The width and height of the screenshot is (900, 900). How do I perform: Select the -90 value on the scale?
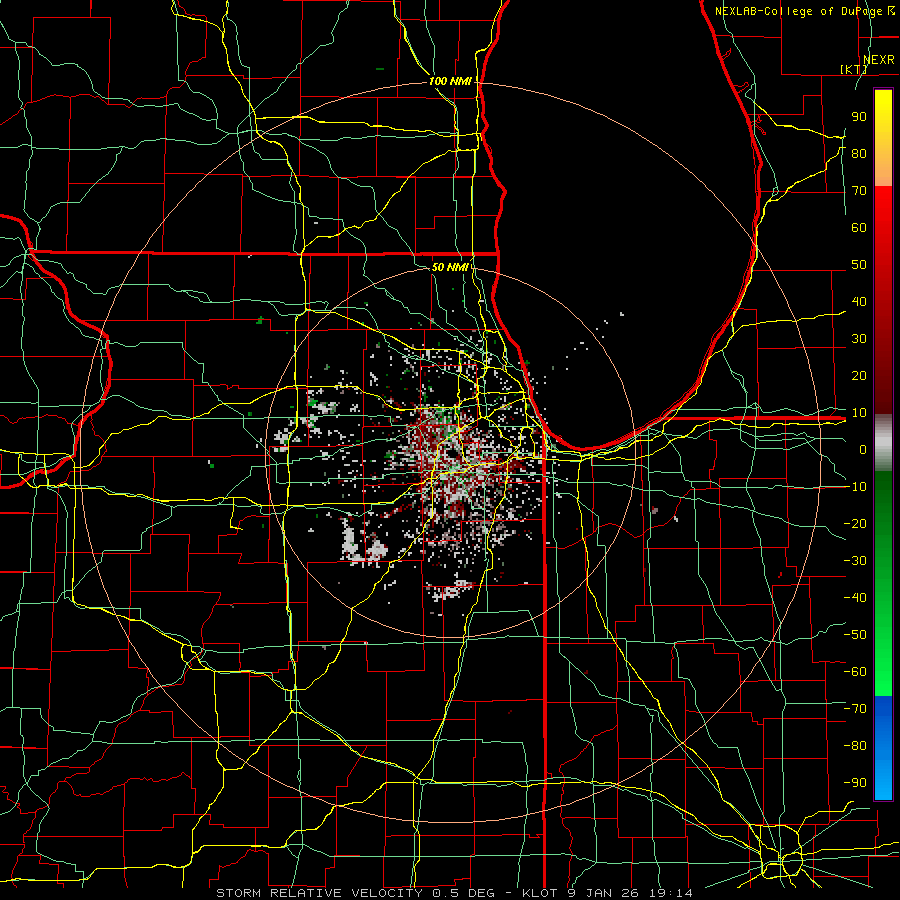[855, 783]
